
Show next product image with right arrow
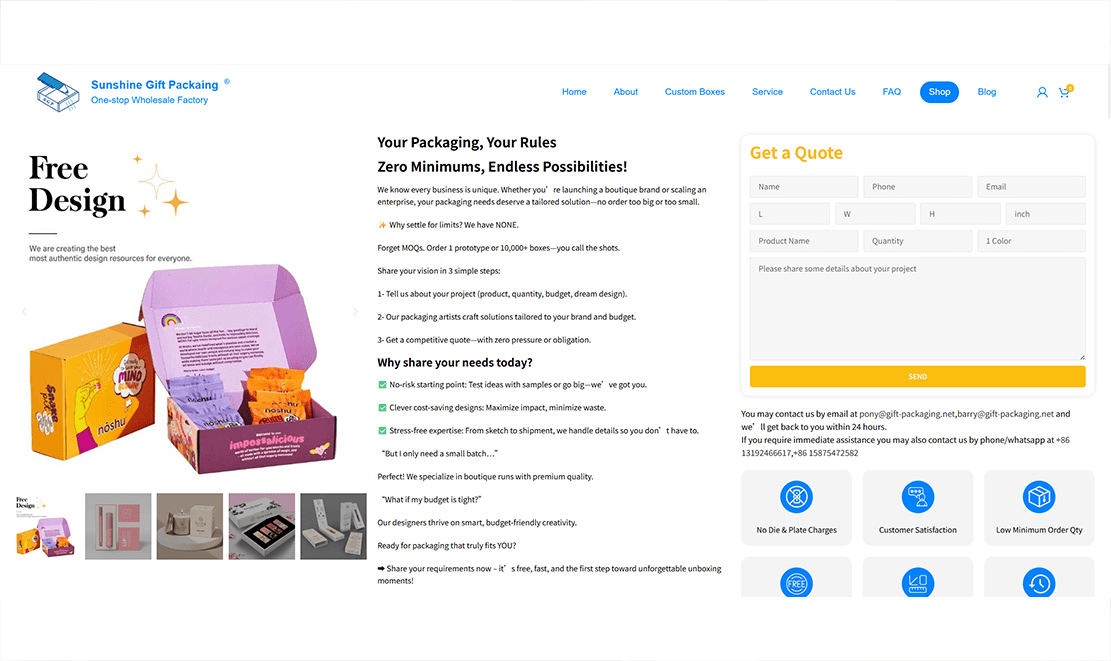pyautogui.click(x=355, y=311)
